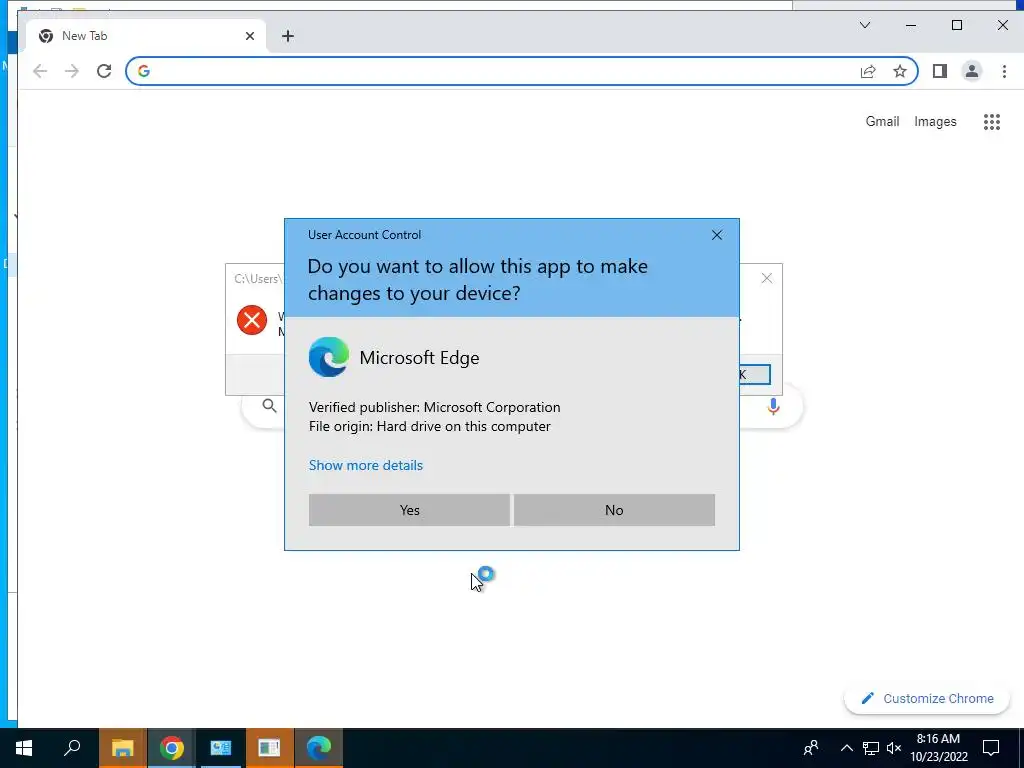Image resolution: width=1024 pixels, height=768 pixels.
Task: Open File Explorer from taskbar
Action: (x=122, y=748)
